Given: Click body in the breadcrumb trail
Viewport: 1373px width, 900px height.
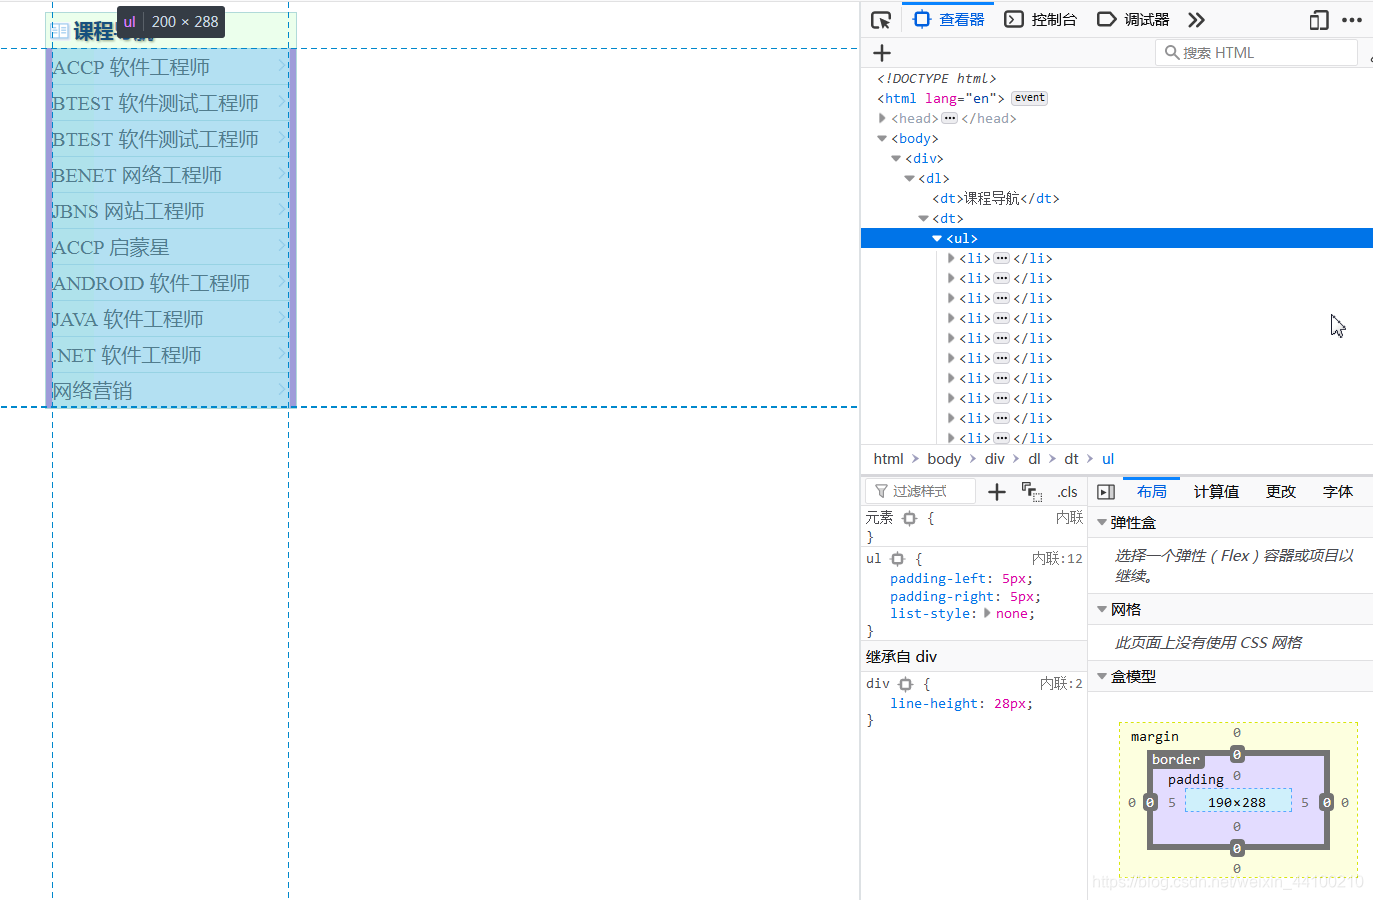Looking at the screenshot, I should 944,459.
